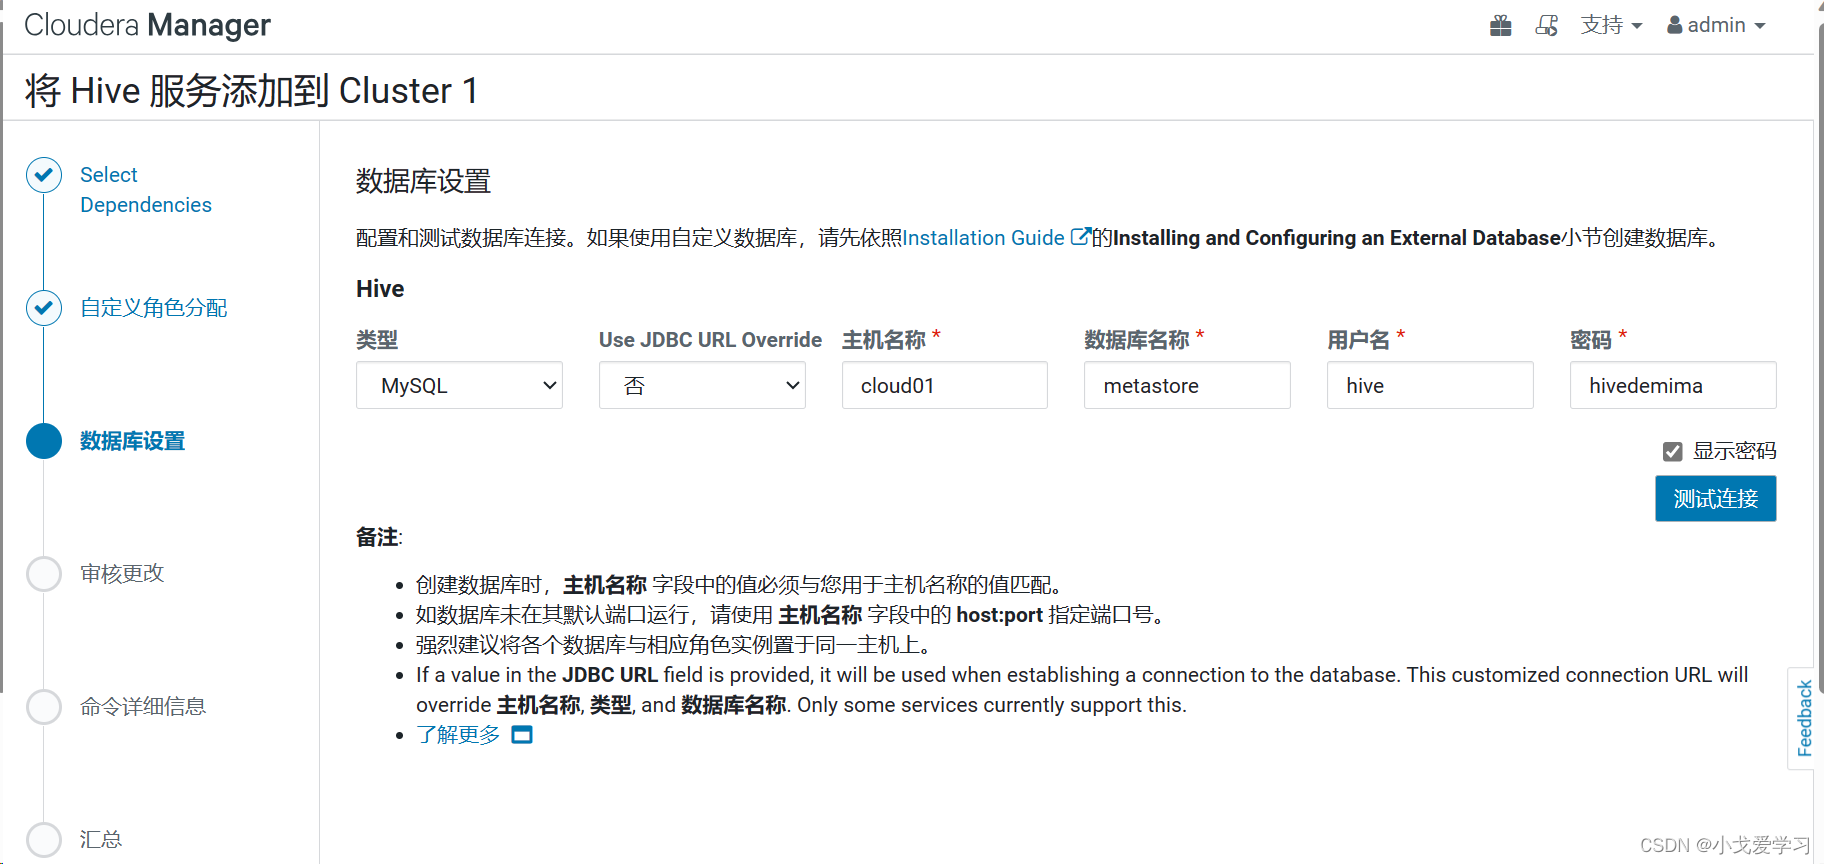Open the 了解更多 link
The width and height of the screenshot is (1824, 864).
point(458,735)
